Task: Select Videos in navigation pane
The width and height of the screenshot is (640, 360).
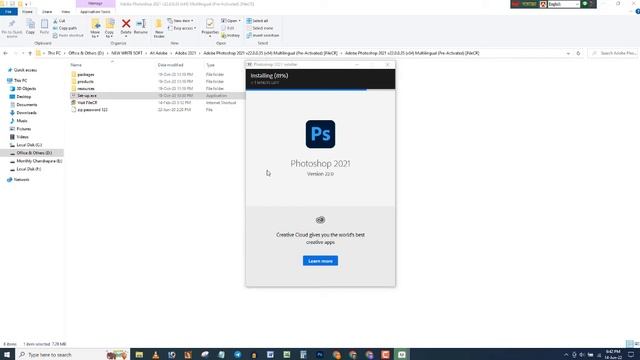Action: tap(22, 137)
